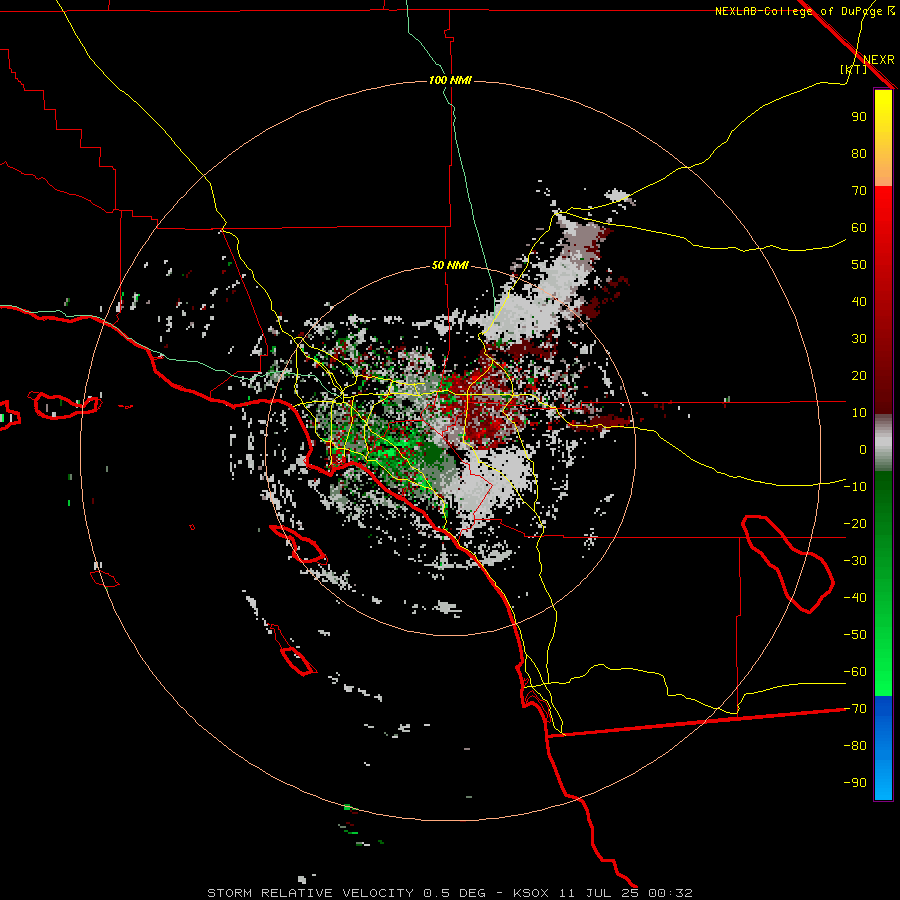Select the "-10" value on velocity scale

click(855, 487)
